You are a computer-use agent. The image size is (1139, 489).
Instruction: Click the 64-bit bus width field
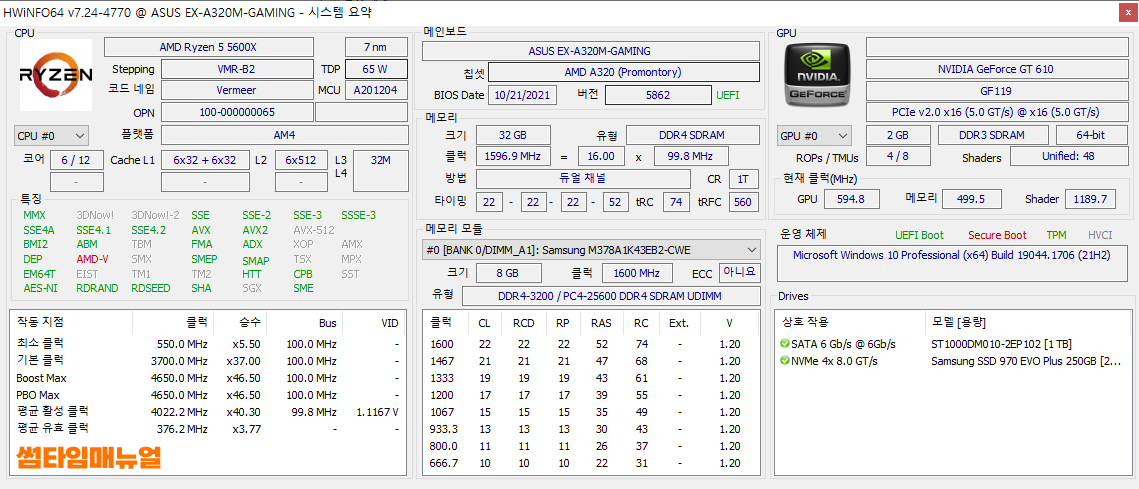click(1090, 135)
